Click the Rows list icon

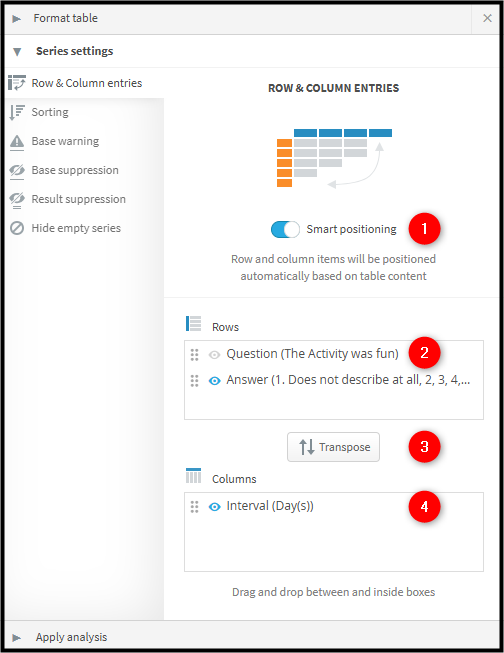193,324
